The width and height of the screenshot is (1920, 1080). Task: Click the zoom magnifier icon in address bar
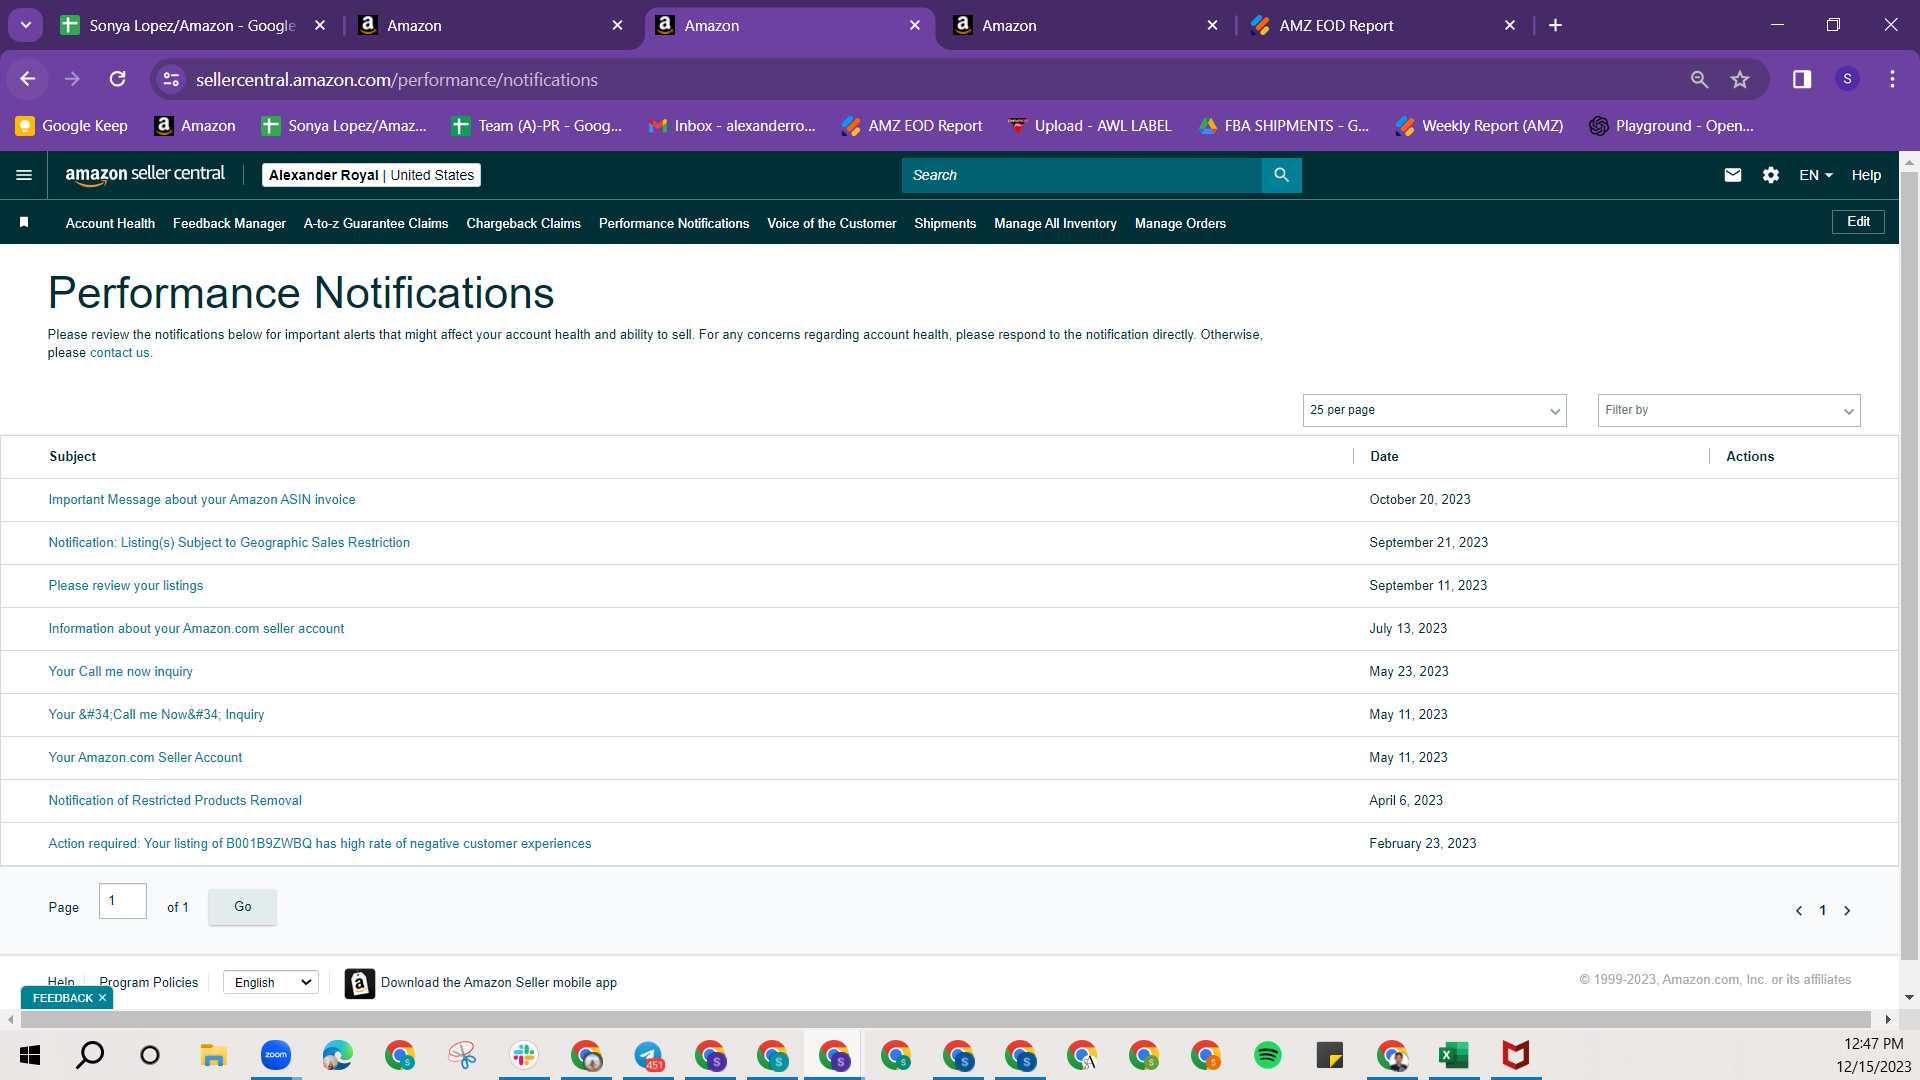click(x=1699, y=79)
